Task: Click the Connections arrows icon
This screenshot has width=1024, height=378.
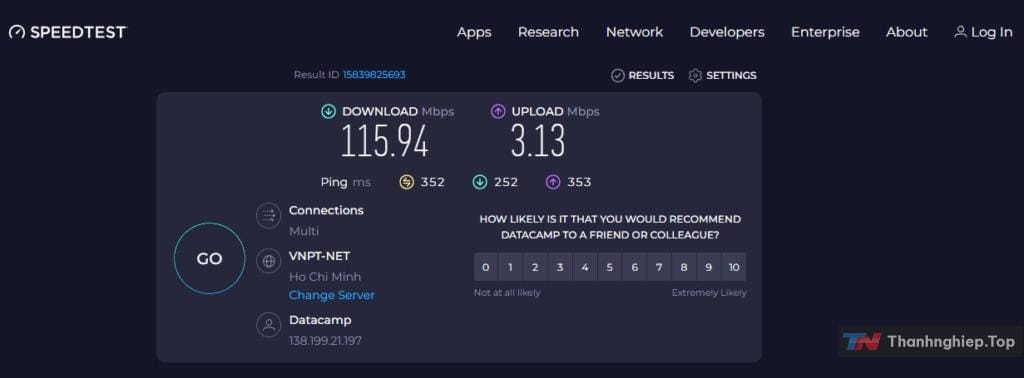Action: pyautogui.click(x=268, y=215)
